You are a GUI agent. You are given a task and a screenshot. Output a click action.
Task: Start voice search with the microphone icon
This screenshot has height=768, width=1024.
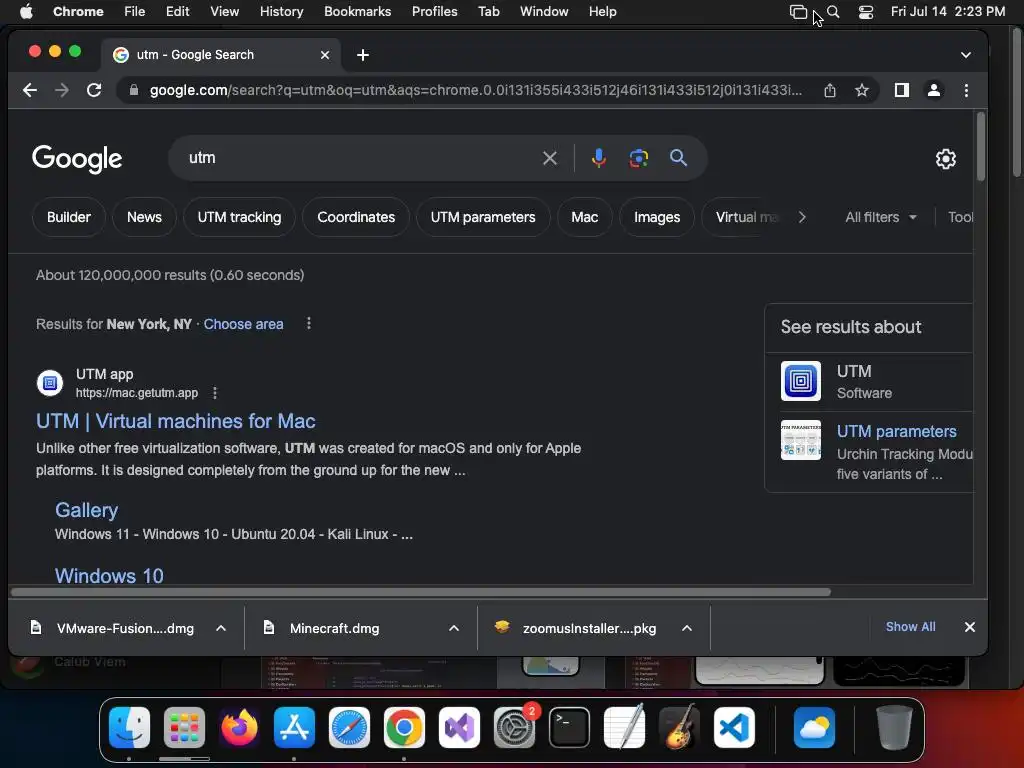pos(599,158)
